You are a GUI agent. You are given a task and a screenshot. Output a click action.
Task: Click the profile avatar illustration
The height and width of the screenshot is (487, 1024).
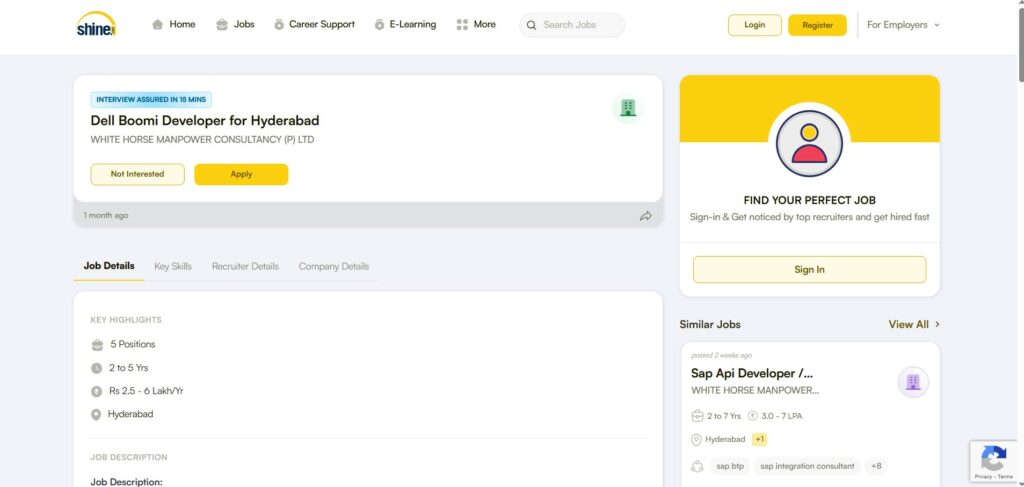point(809,143)
